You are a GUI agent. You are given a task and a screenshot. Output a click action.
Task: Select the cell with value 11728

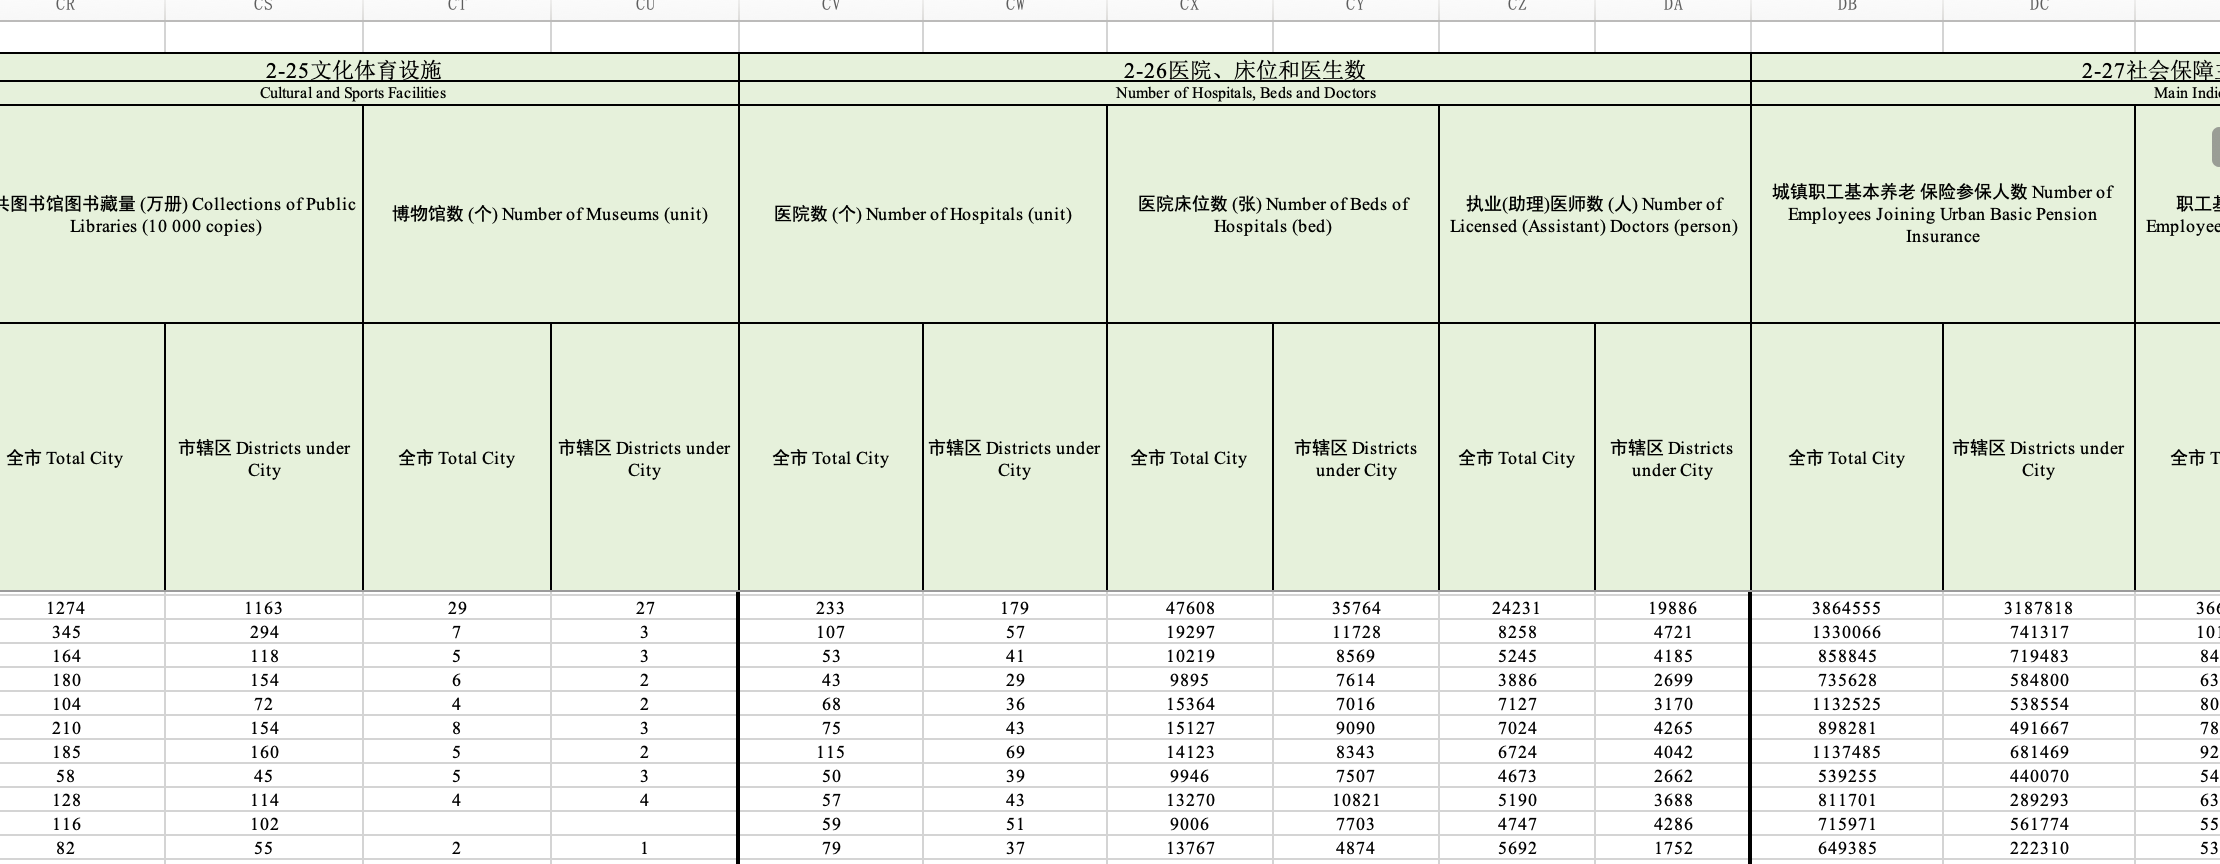[x=1356, y=632]
